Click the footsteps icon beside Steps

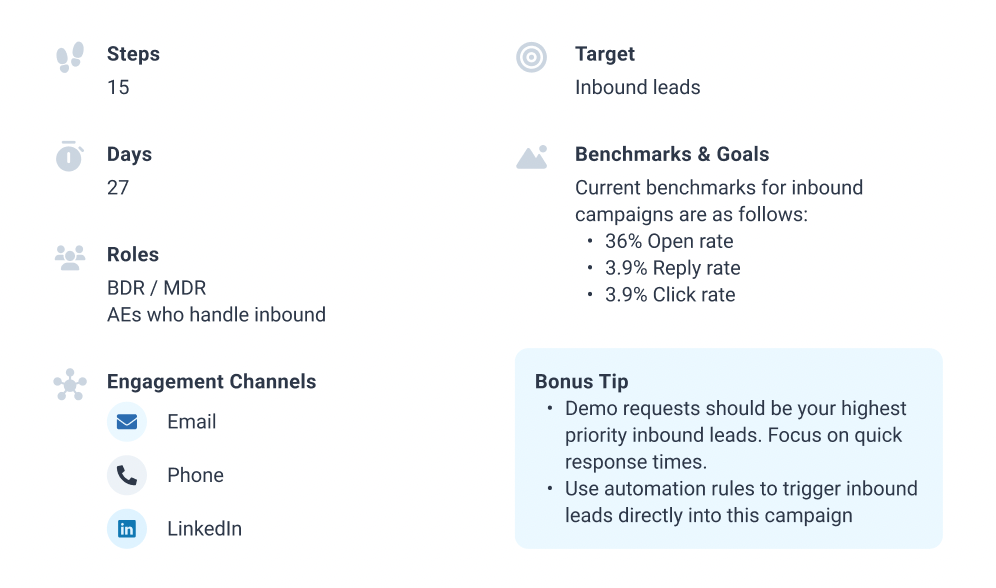tap(70, 57)
